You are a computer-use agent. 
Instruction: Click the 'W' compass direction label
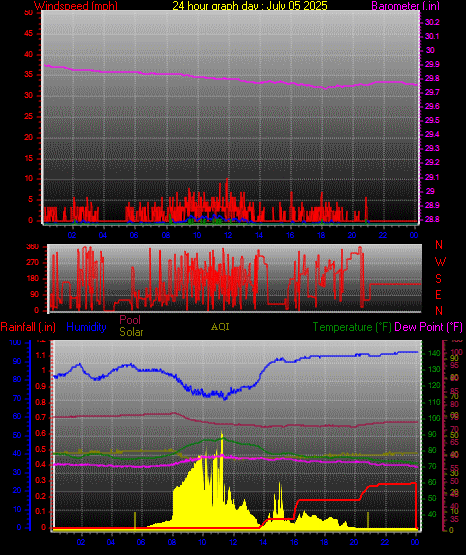440,262
